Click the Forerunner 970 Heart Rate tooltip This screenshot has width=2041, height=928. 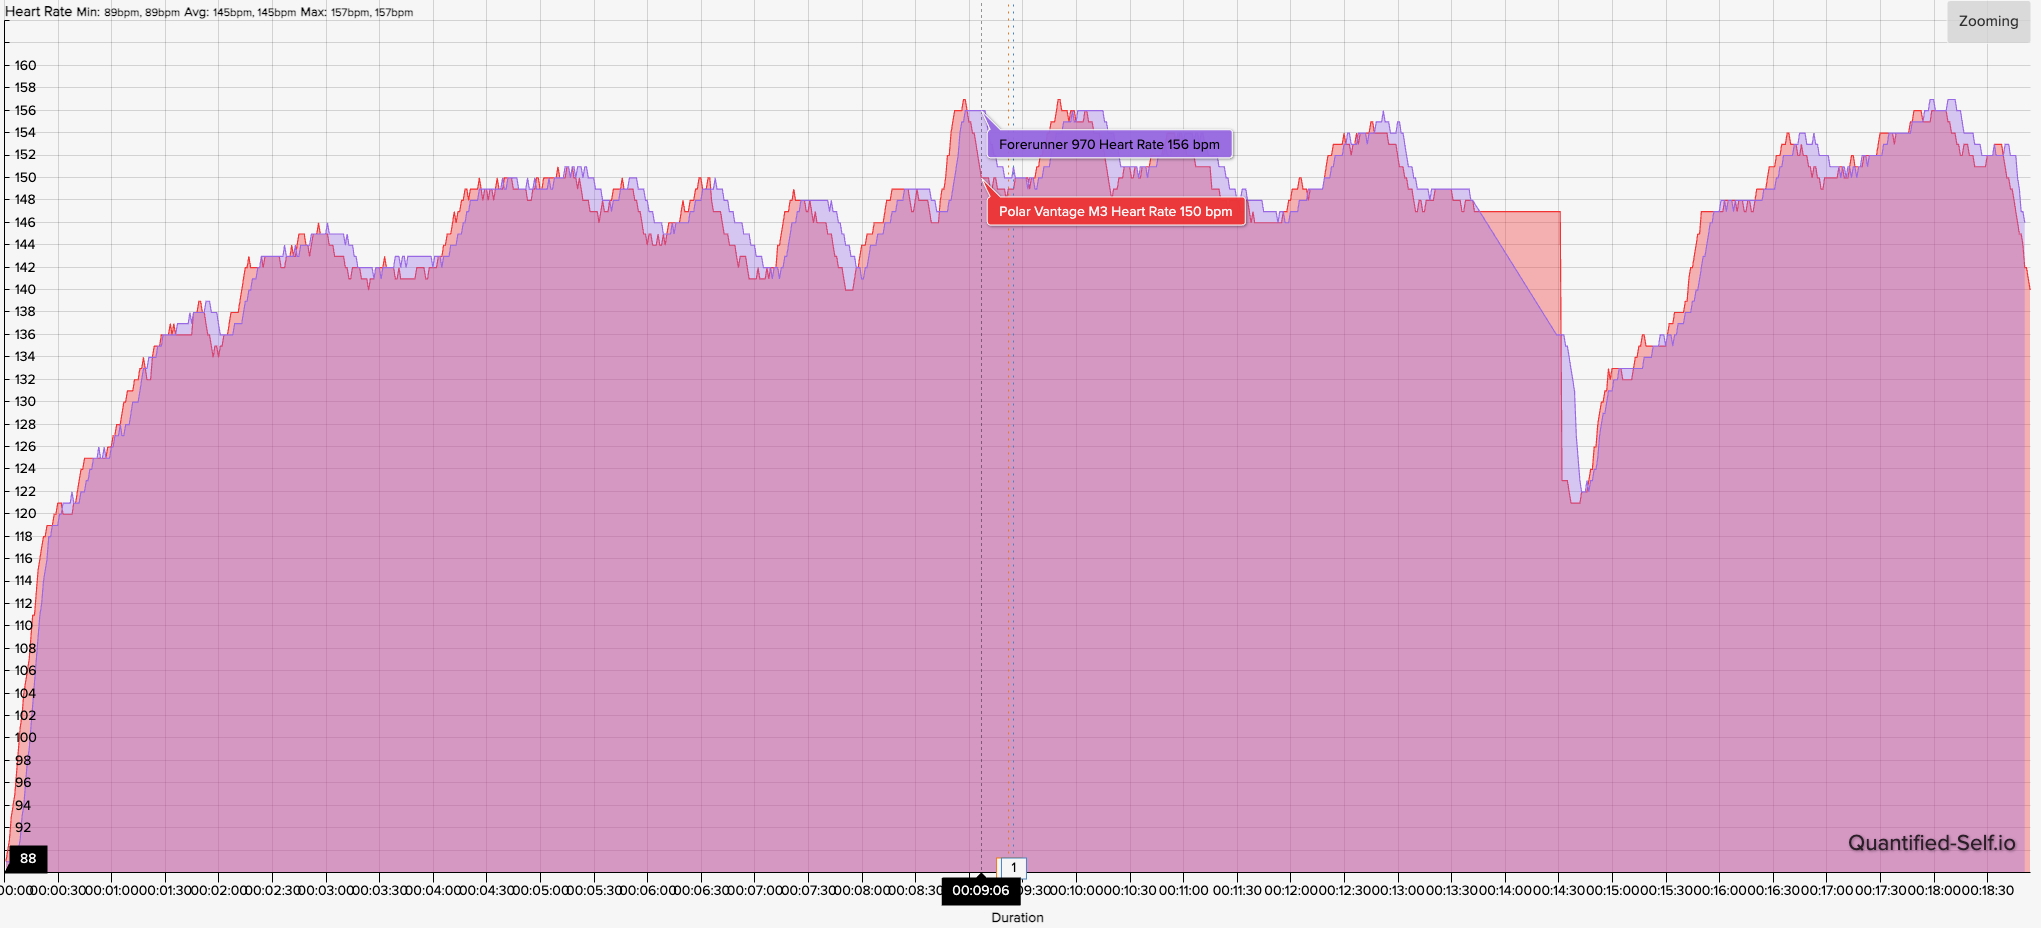tap(1109, 144)
